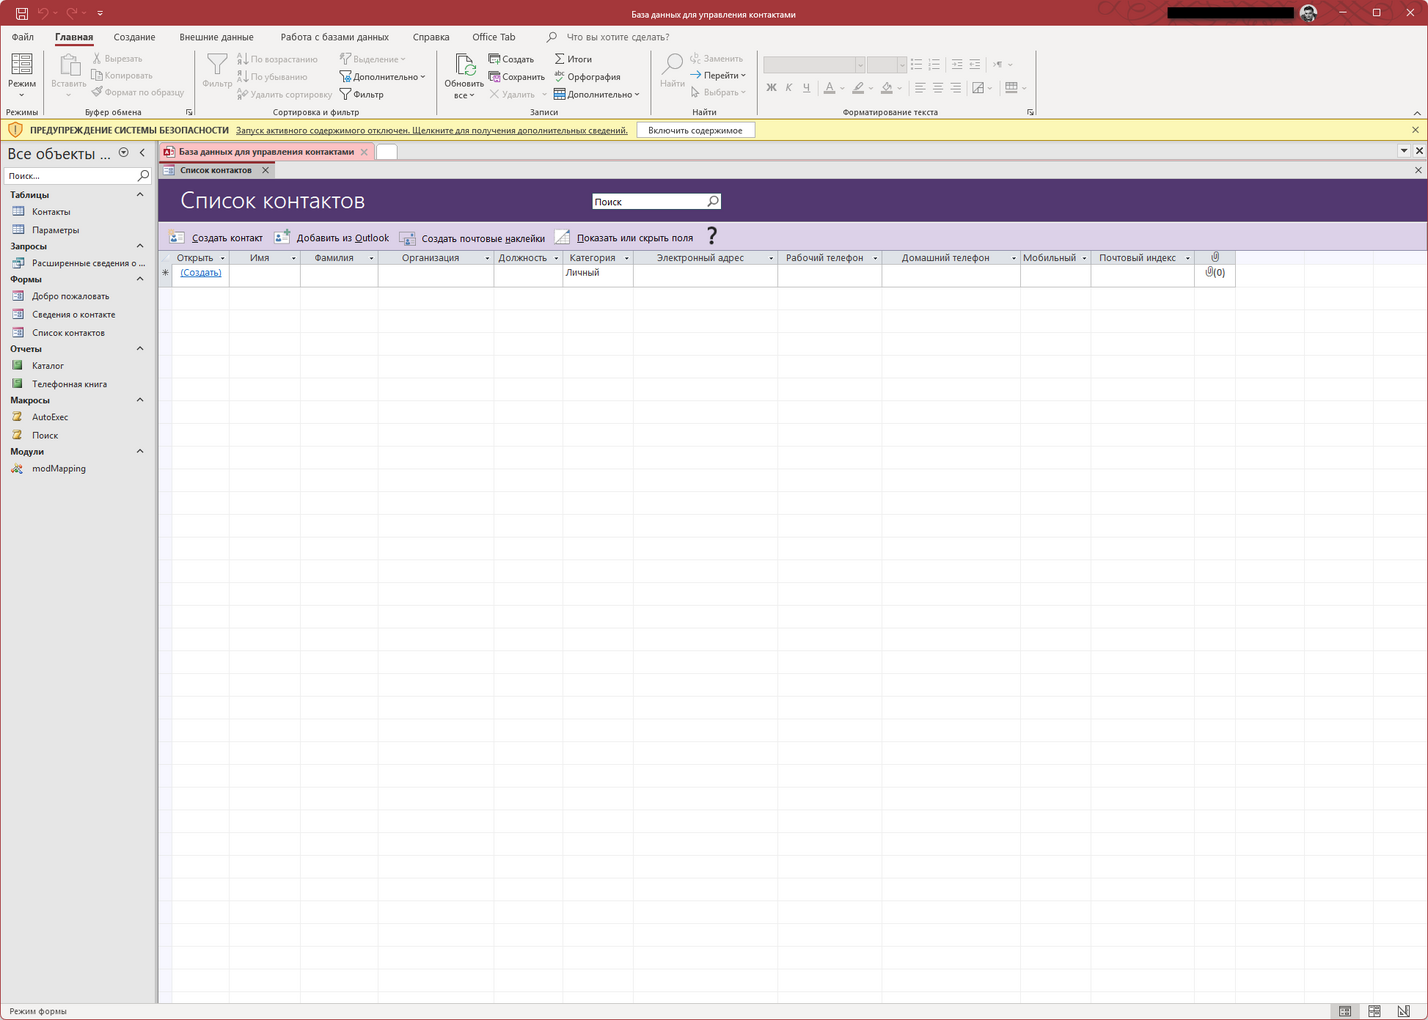Click the navigation pane Поиск field
The height and width of the screenshot is (1020, 1428).
[70, 175]
